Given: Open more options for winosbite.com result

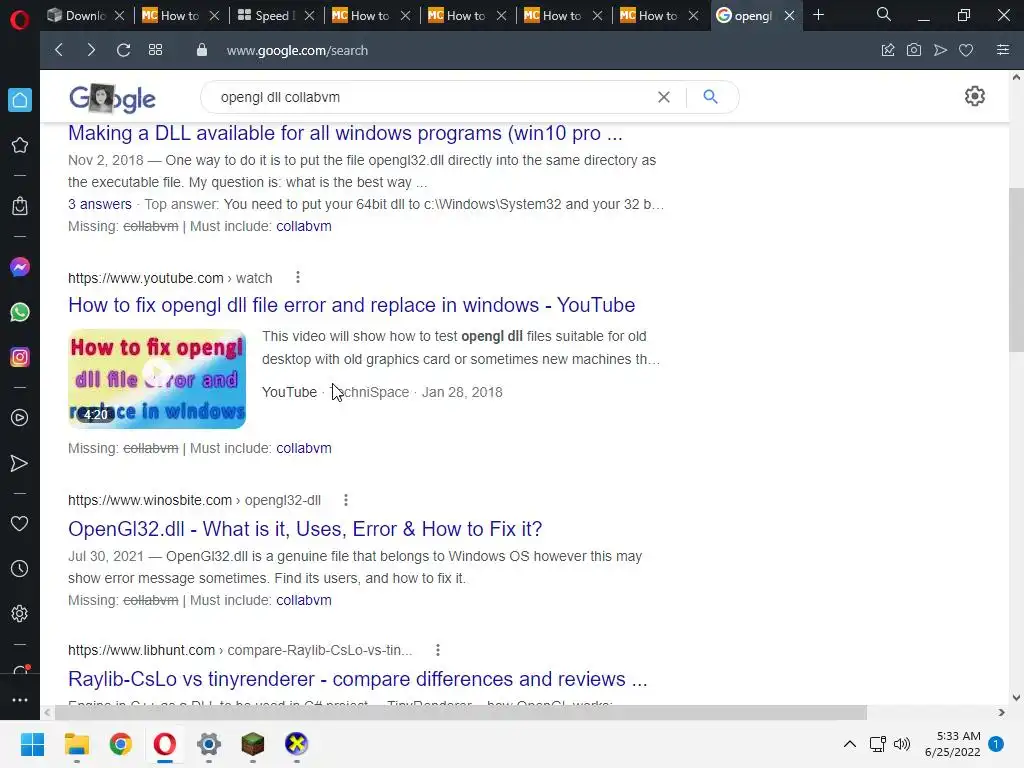Looking at the screenshot, I should coord(346,500).
